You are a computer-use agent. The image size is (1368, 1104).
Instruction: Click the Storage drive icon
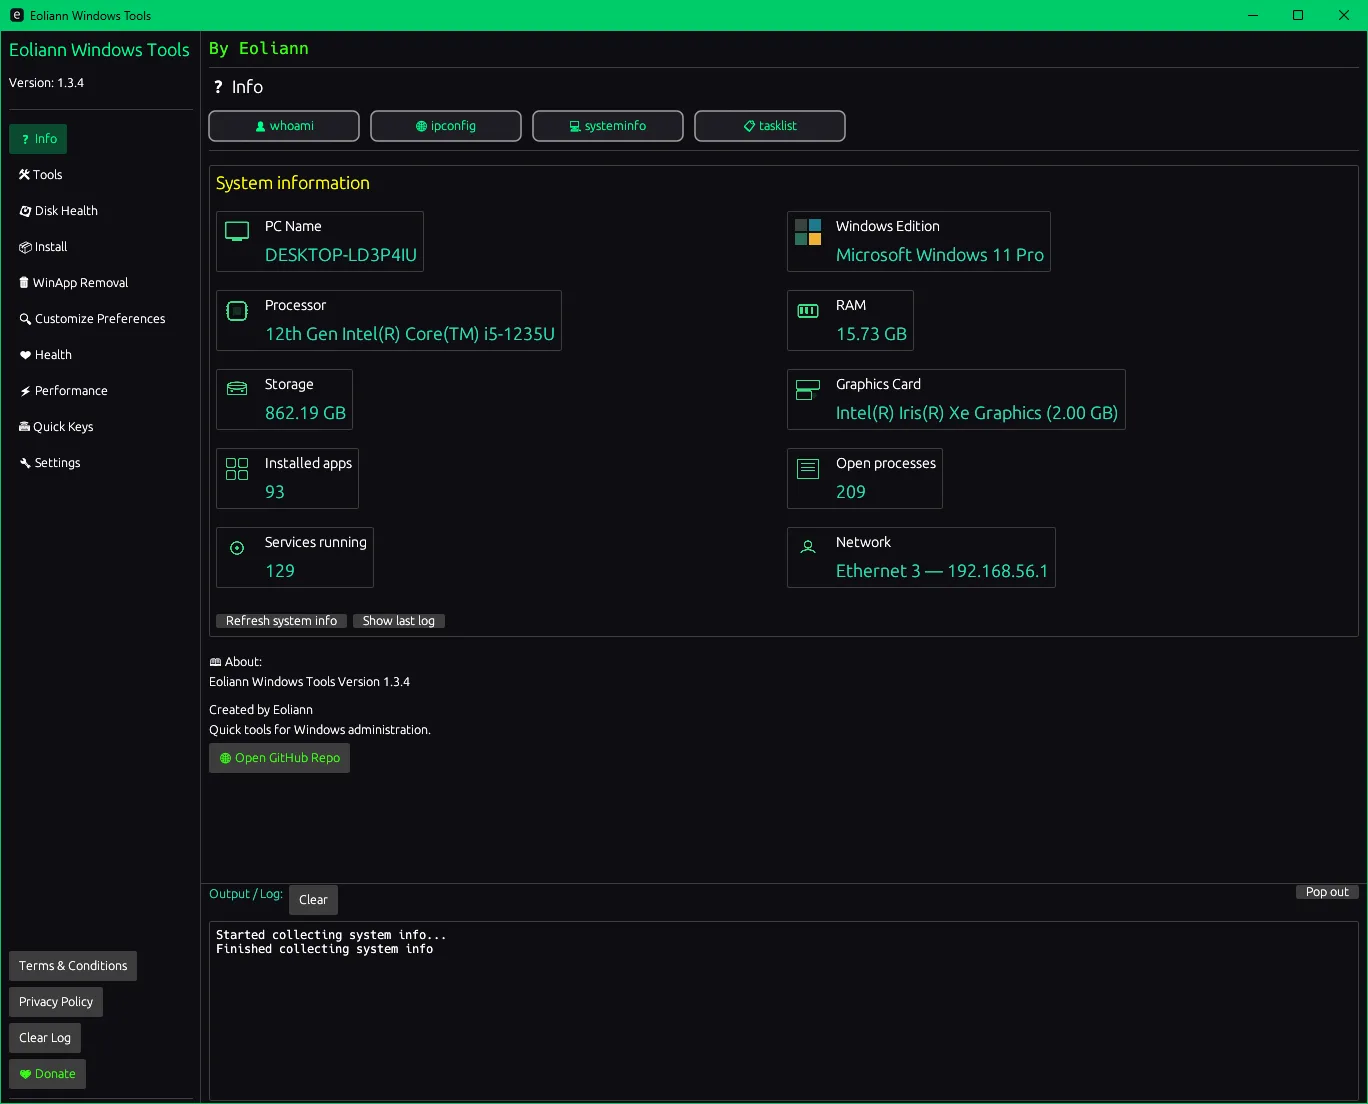pyautogui.click(x=237, y=389)
